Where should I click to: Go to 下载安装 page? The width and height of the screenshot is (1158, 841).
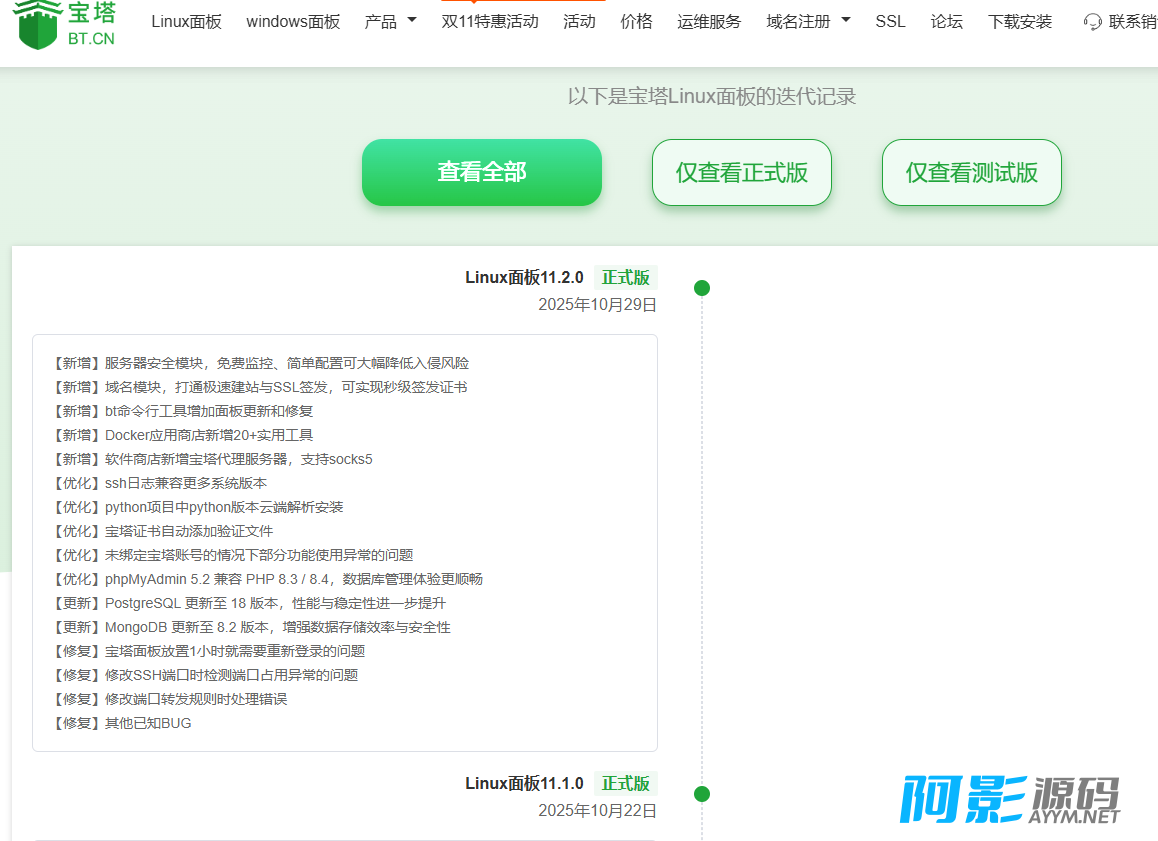click(1020, 21)
